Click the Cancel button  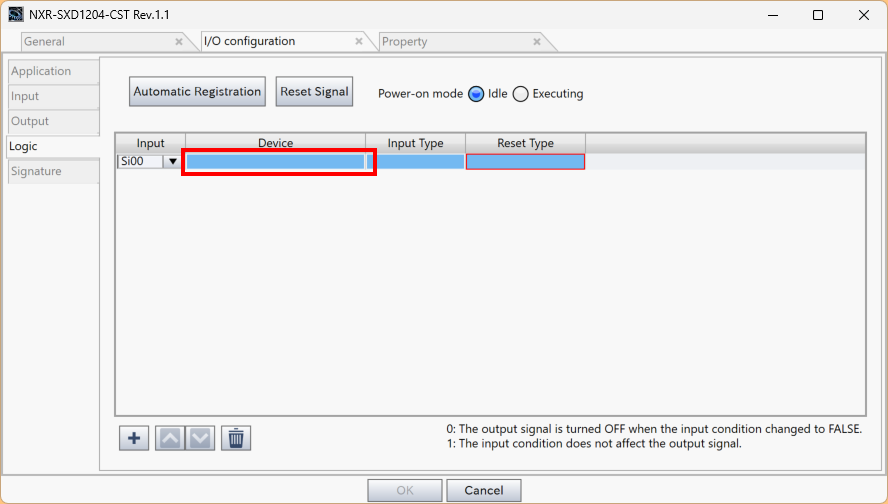tap(484, 490)
